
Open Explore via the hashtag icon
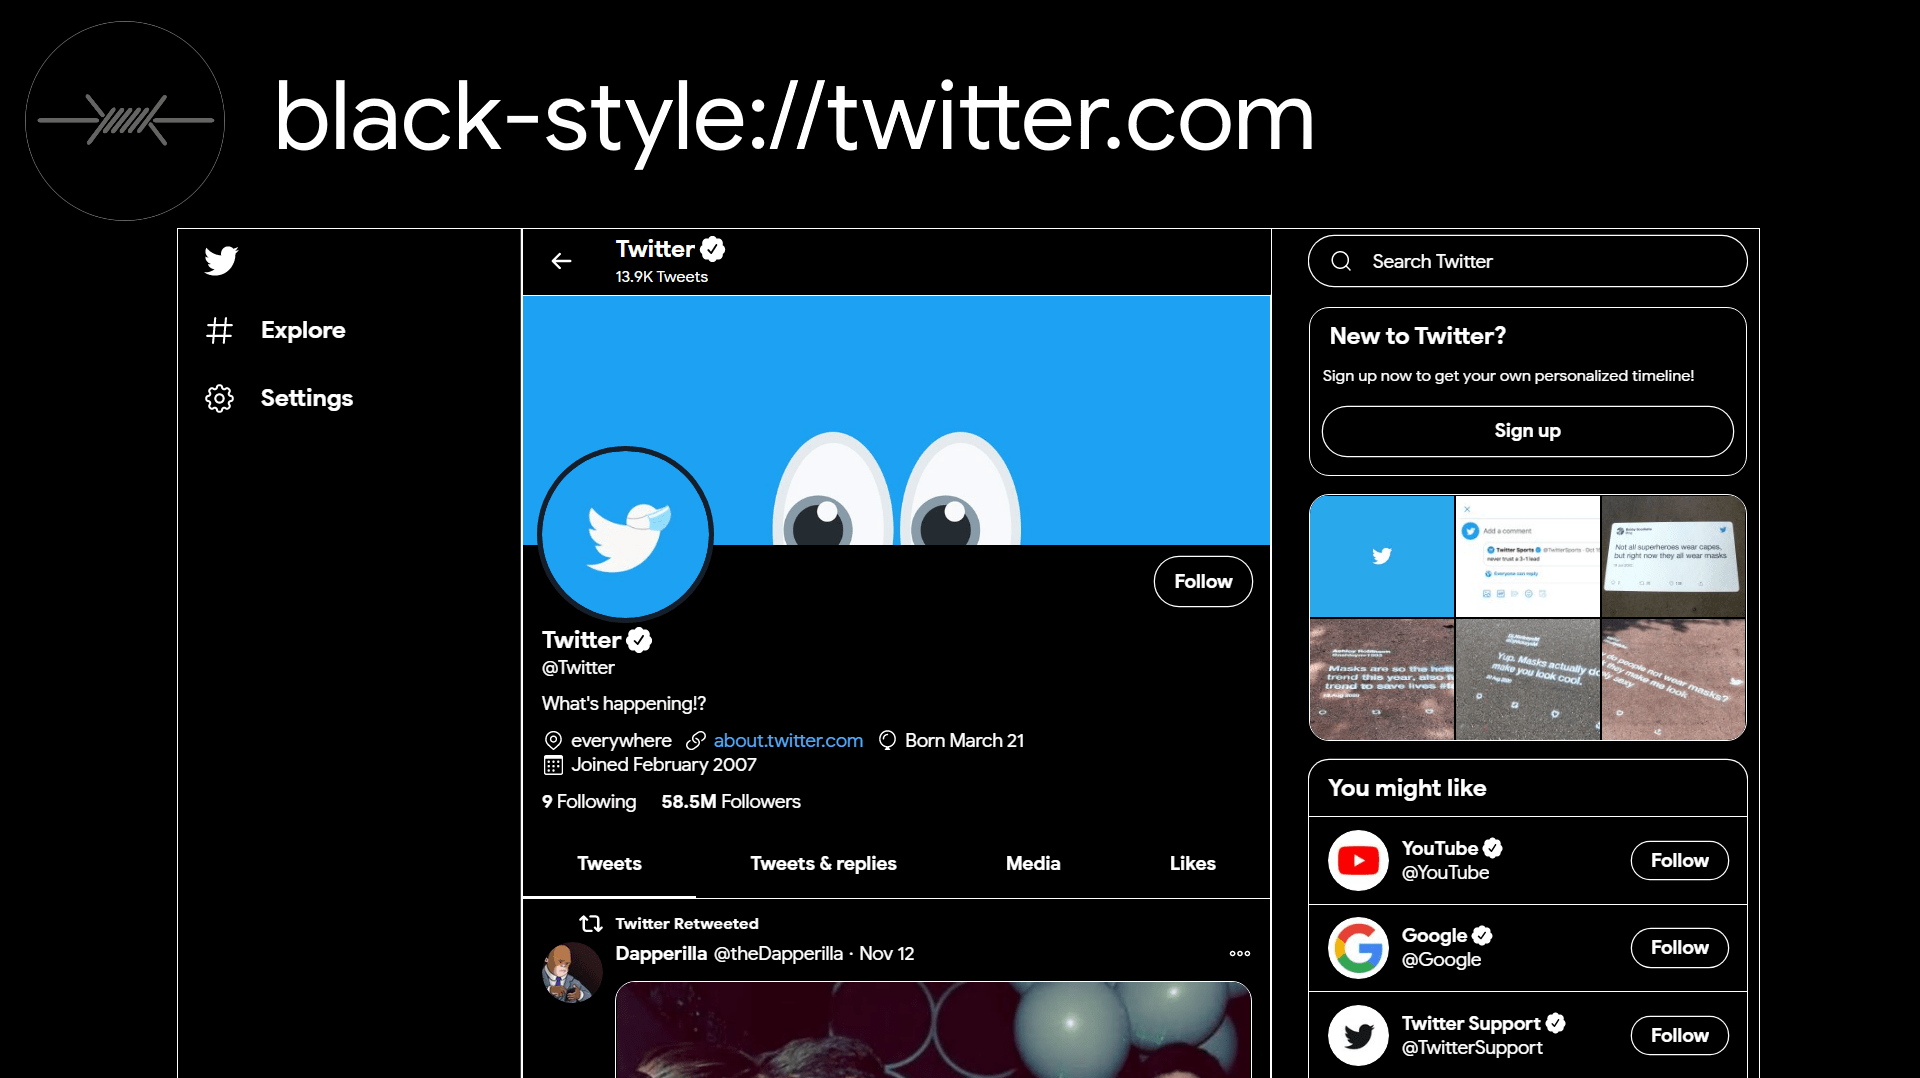pyautogui.click(x=220, y=330)
